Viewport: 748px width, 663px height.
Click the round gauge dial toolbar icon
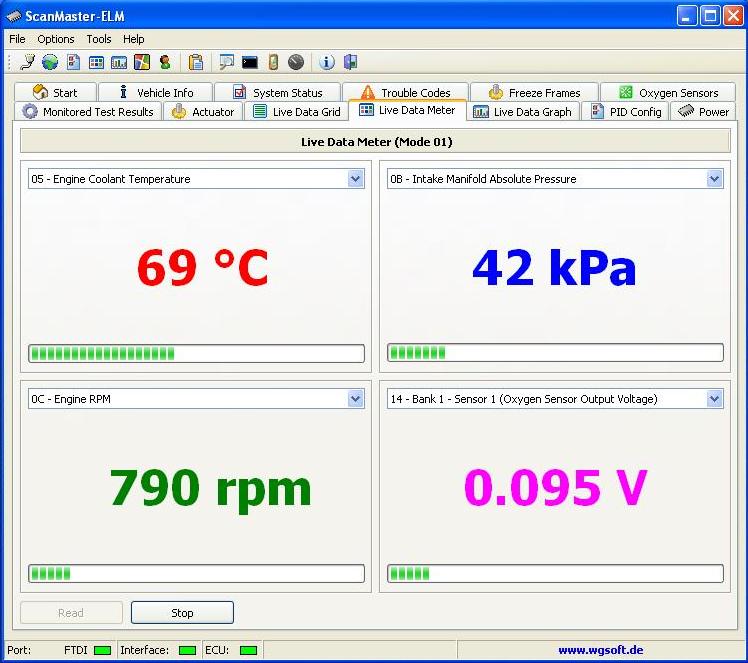pyautogui.click(x=296, y=62)
